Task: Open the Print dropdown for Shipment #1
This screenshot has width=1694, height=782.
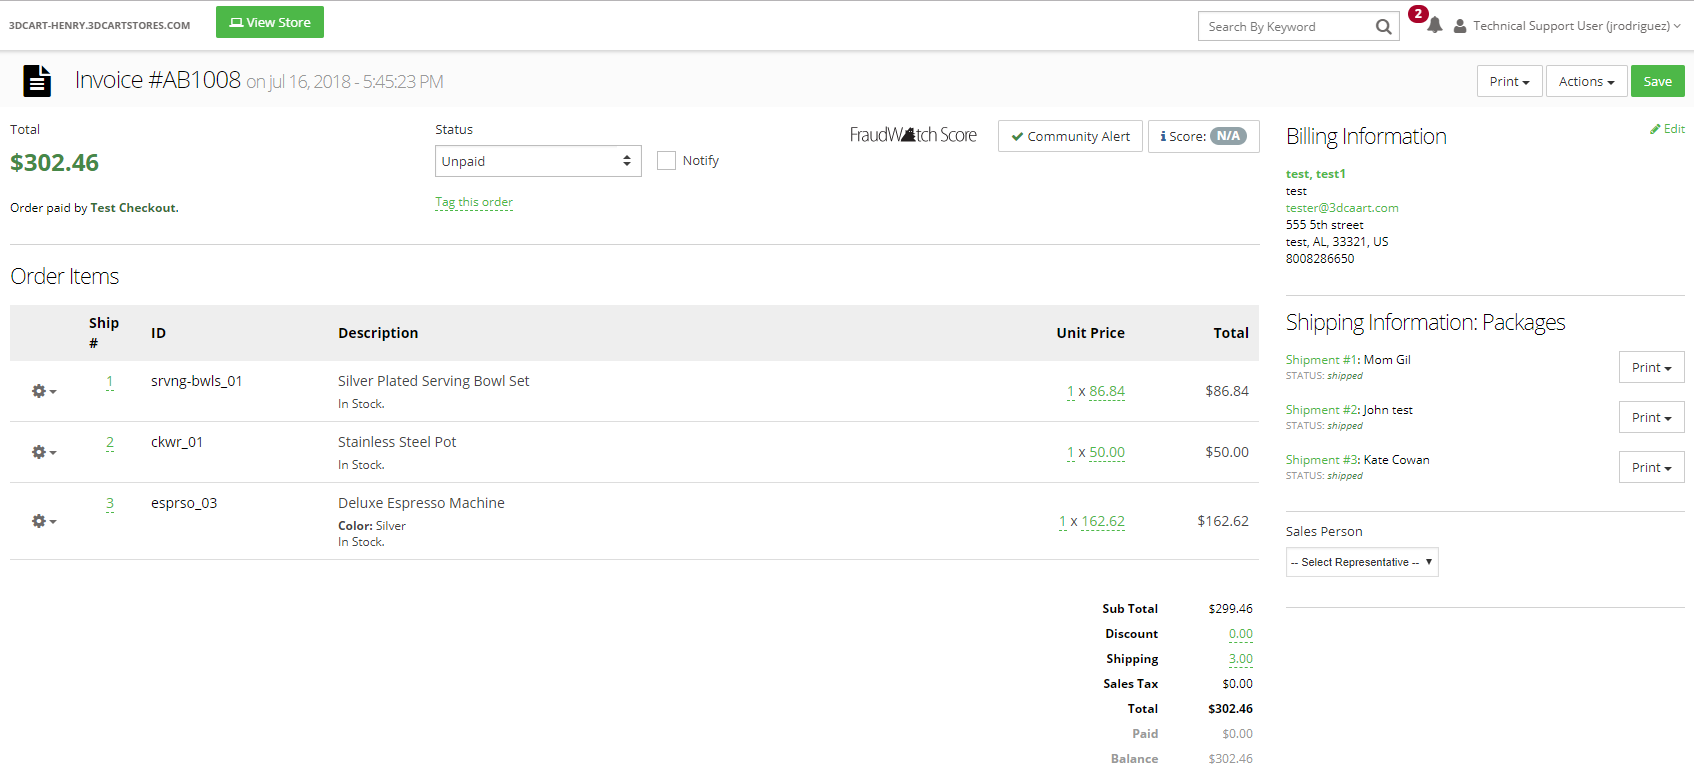Action: tap(1651, 367)
